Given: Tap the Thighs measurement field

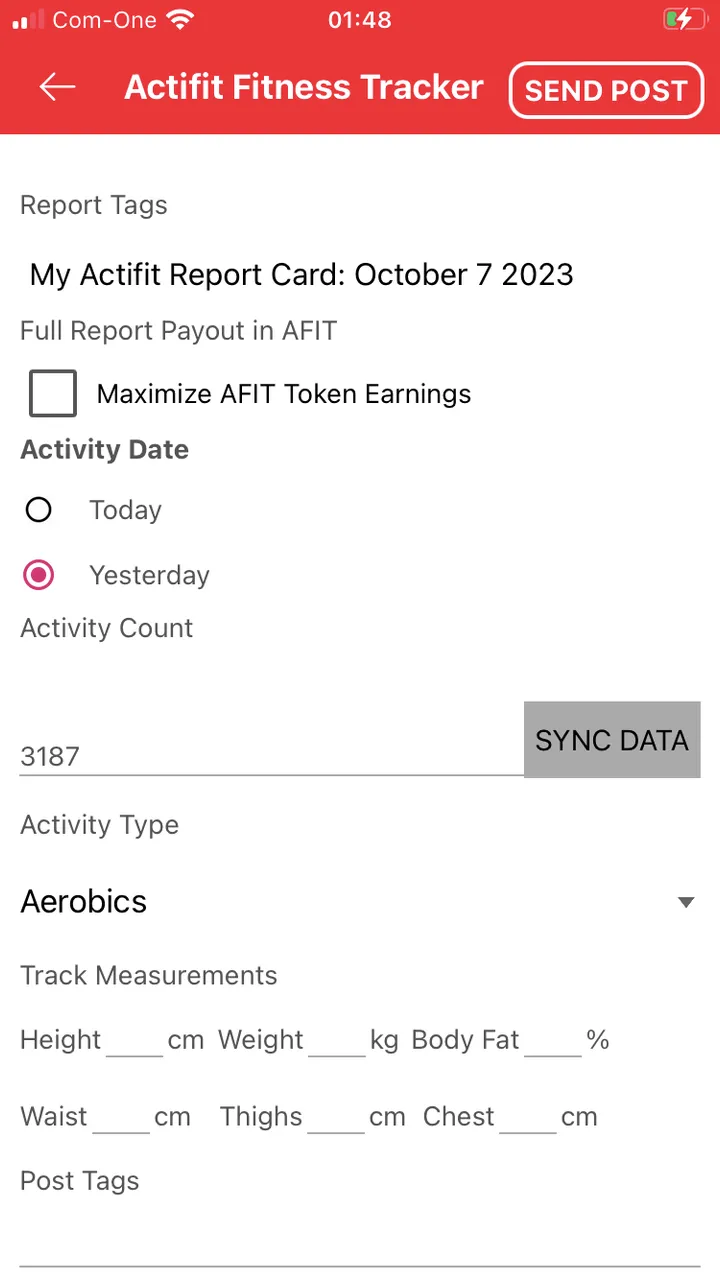Looking at the screenshot, I should pos(336,1117).
